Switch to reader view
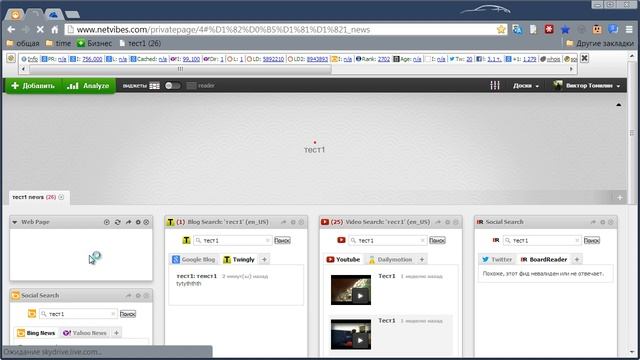The image size is (640, 360). coord(201,86)
